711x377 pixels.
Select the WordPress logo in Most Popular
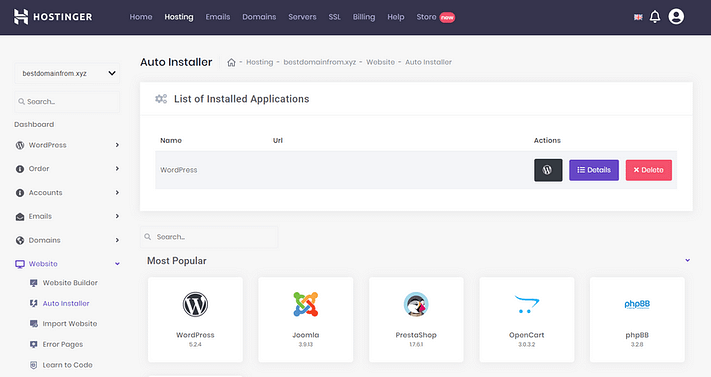pos(195,304)
